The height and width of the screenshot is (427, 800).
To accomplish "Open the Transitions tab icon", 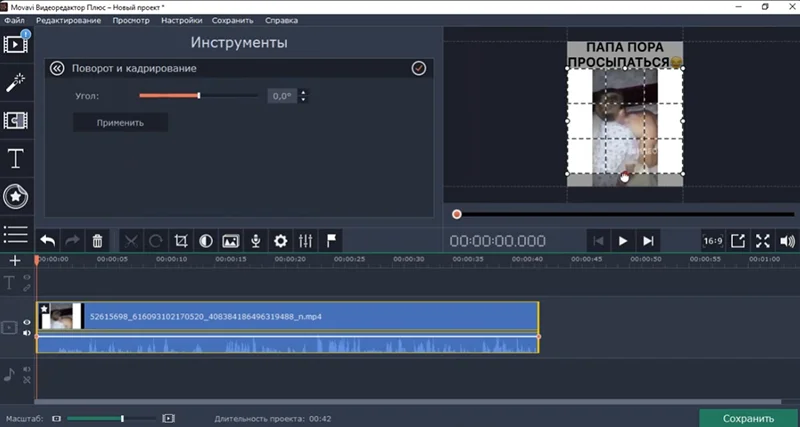I will [x=16, y=120].
